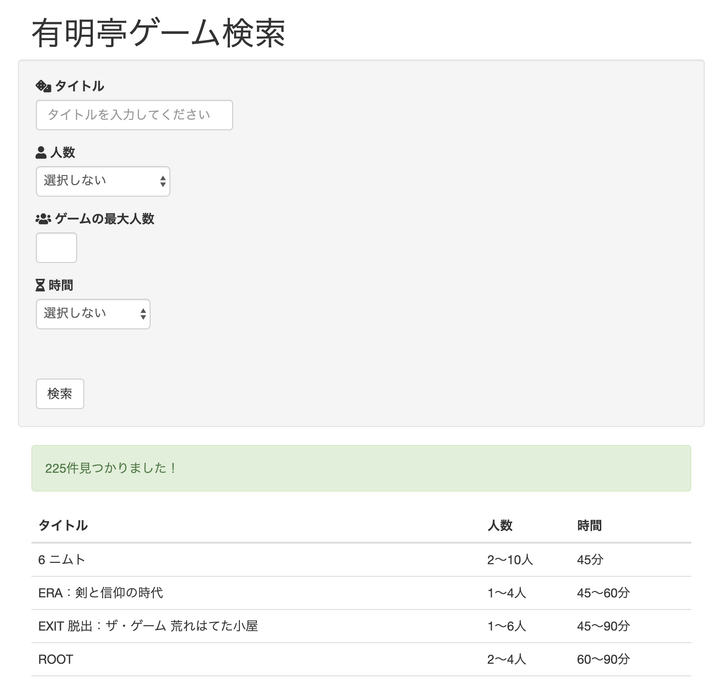
Task: Select the ERA：剣と信仰の時代 row title
Action: tap(101, 593)
